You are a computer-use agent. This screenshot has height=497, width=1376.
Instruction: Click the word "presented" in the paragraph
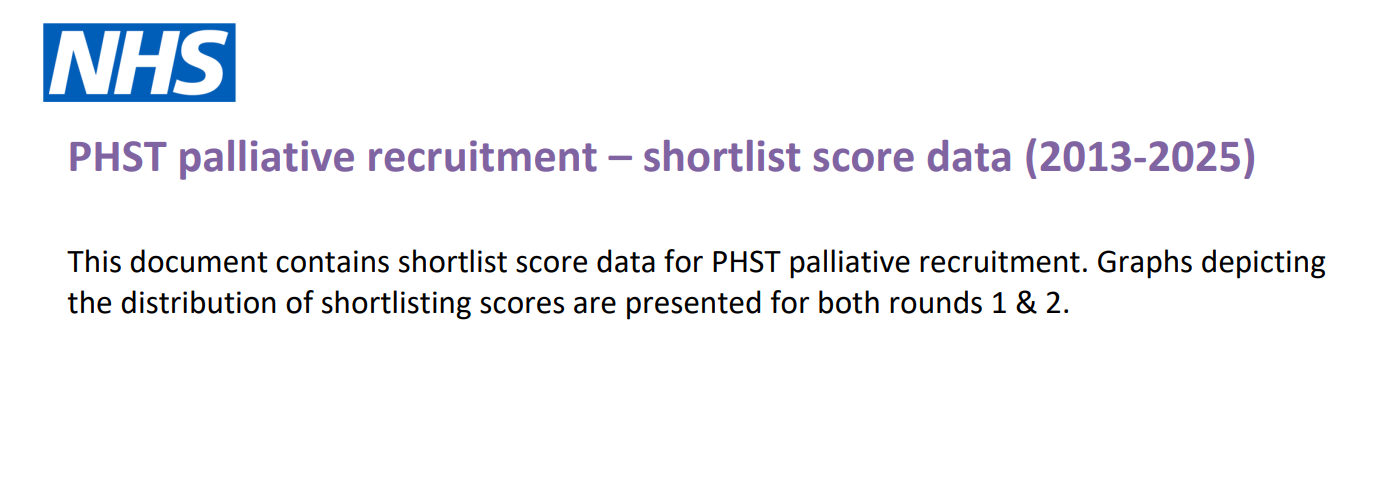(688, 304)
